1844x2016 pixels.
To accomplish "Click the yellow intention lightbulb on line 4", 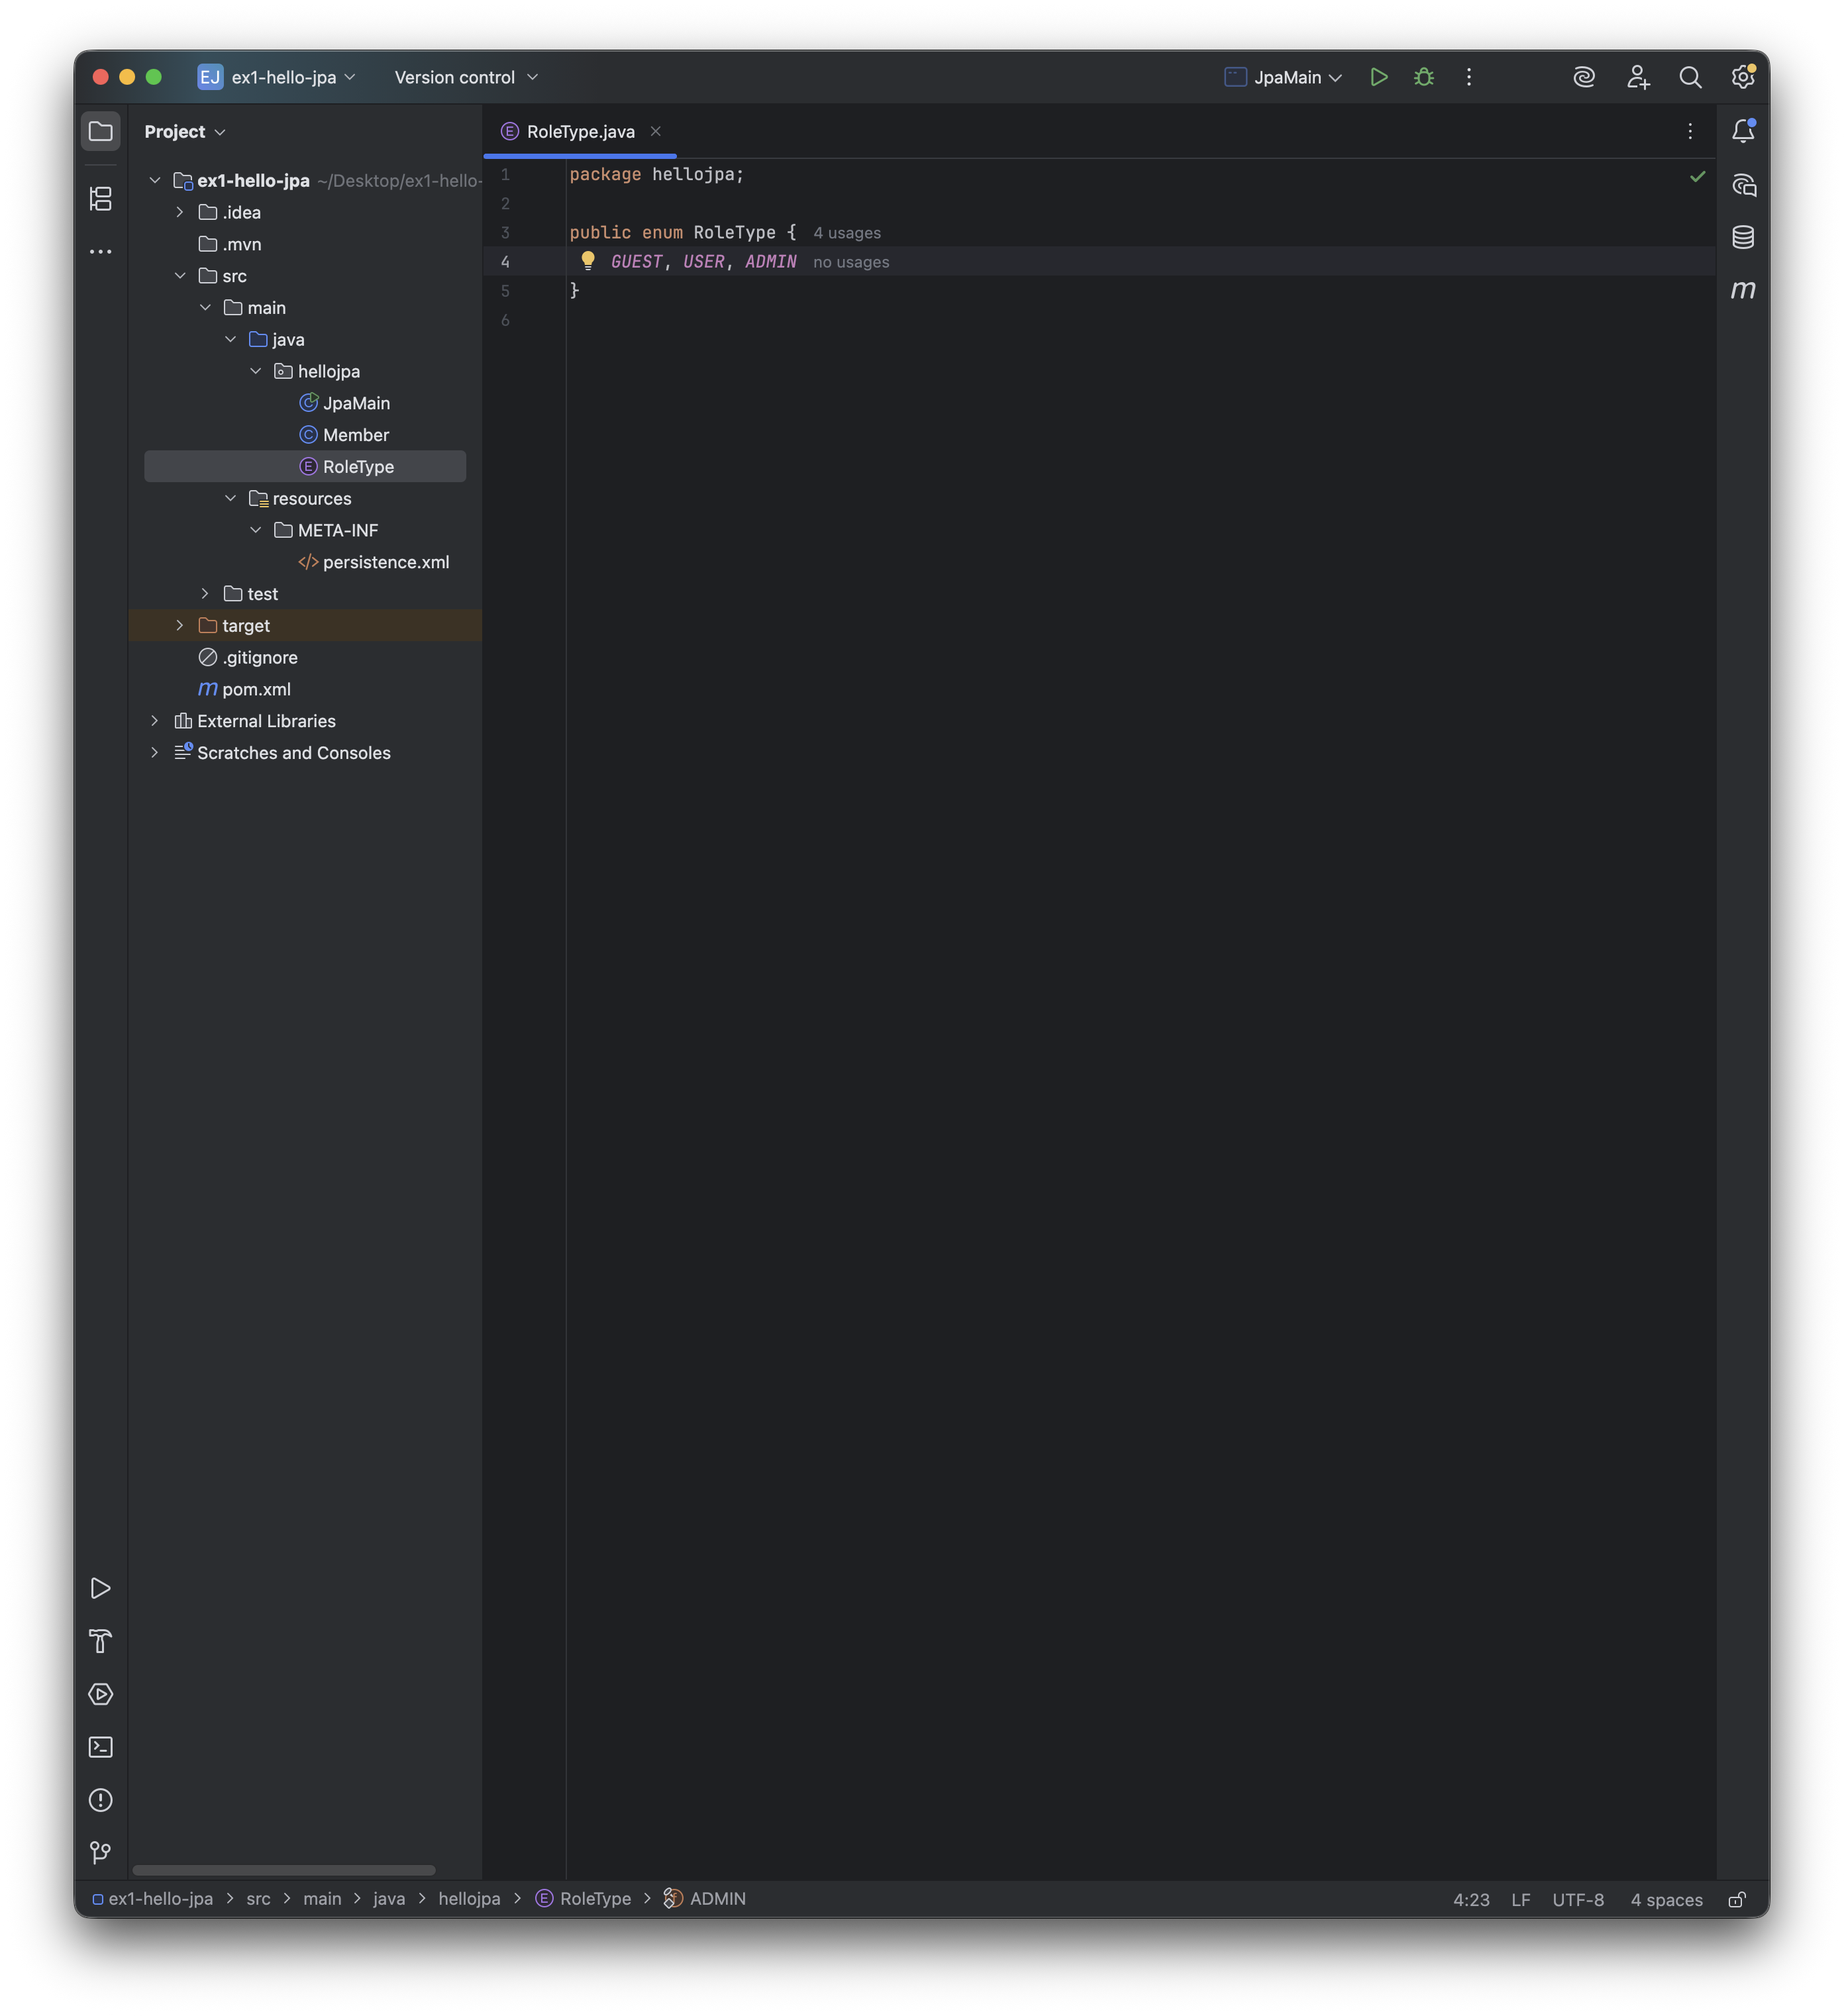I will [588, 261].
